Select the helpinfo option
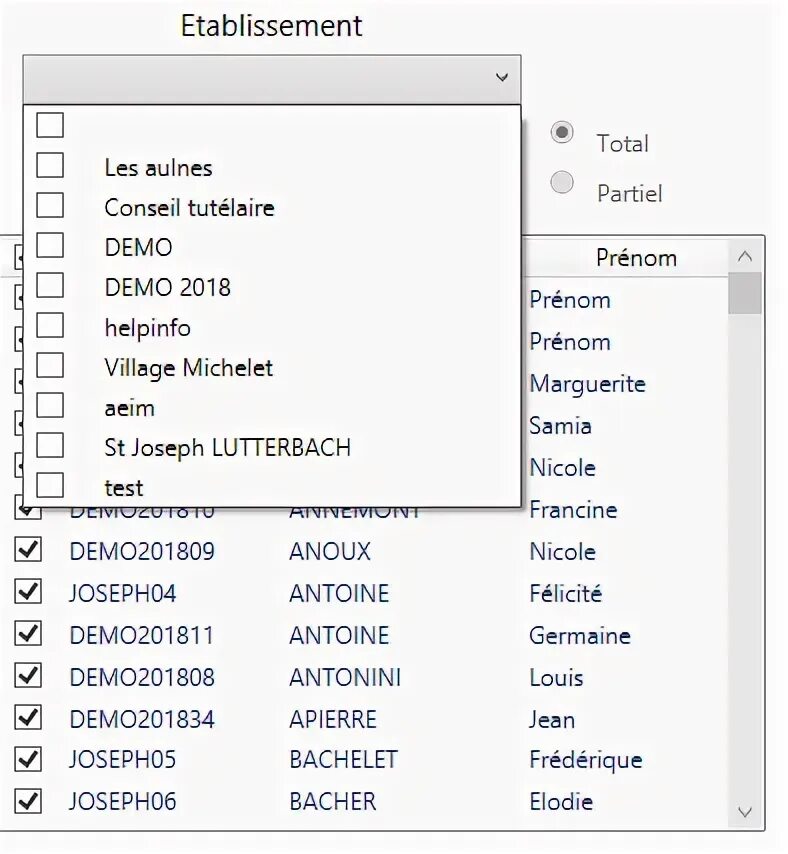This screenshot has width=788, height=854. [147, 327]
